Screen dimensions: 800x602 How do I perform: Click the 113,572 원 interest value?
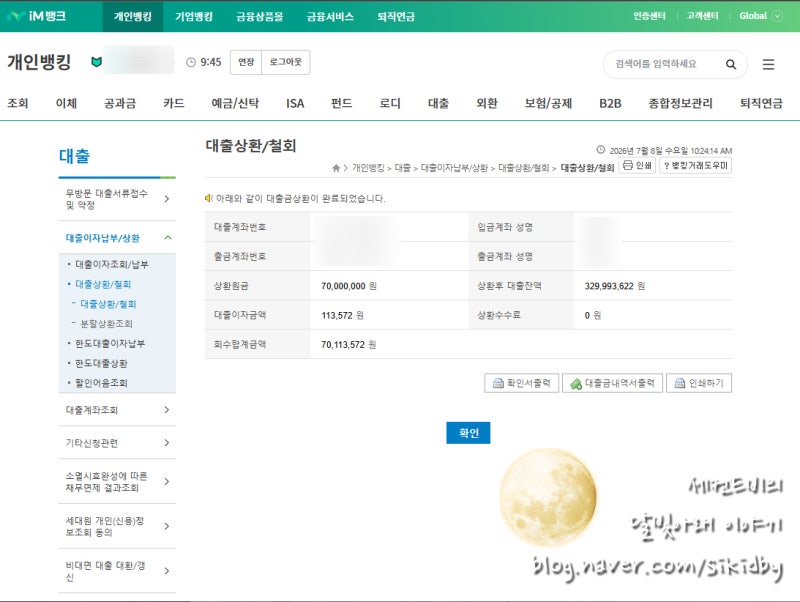[x=342, y=315]
